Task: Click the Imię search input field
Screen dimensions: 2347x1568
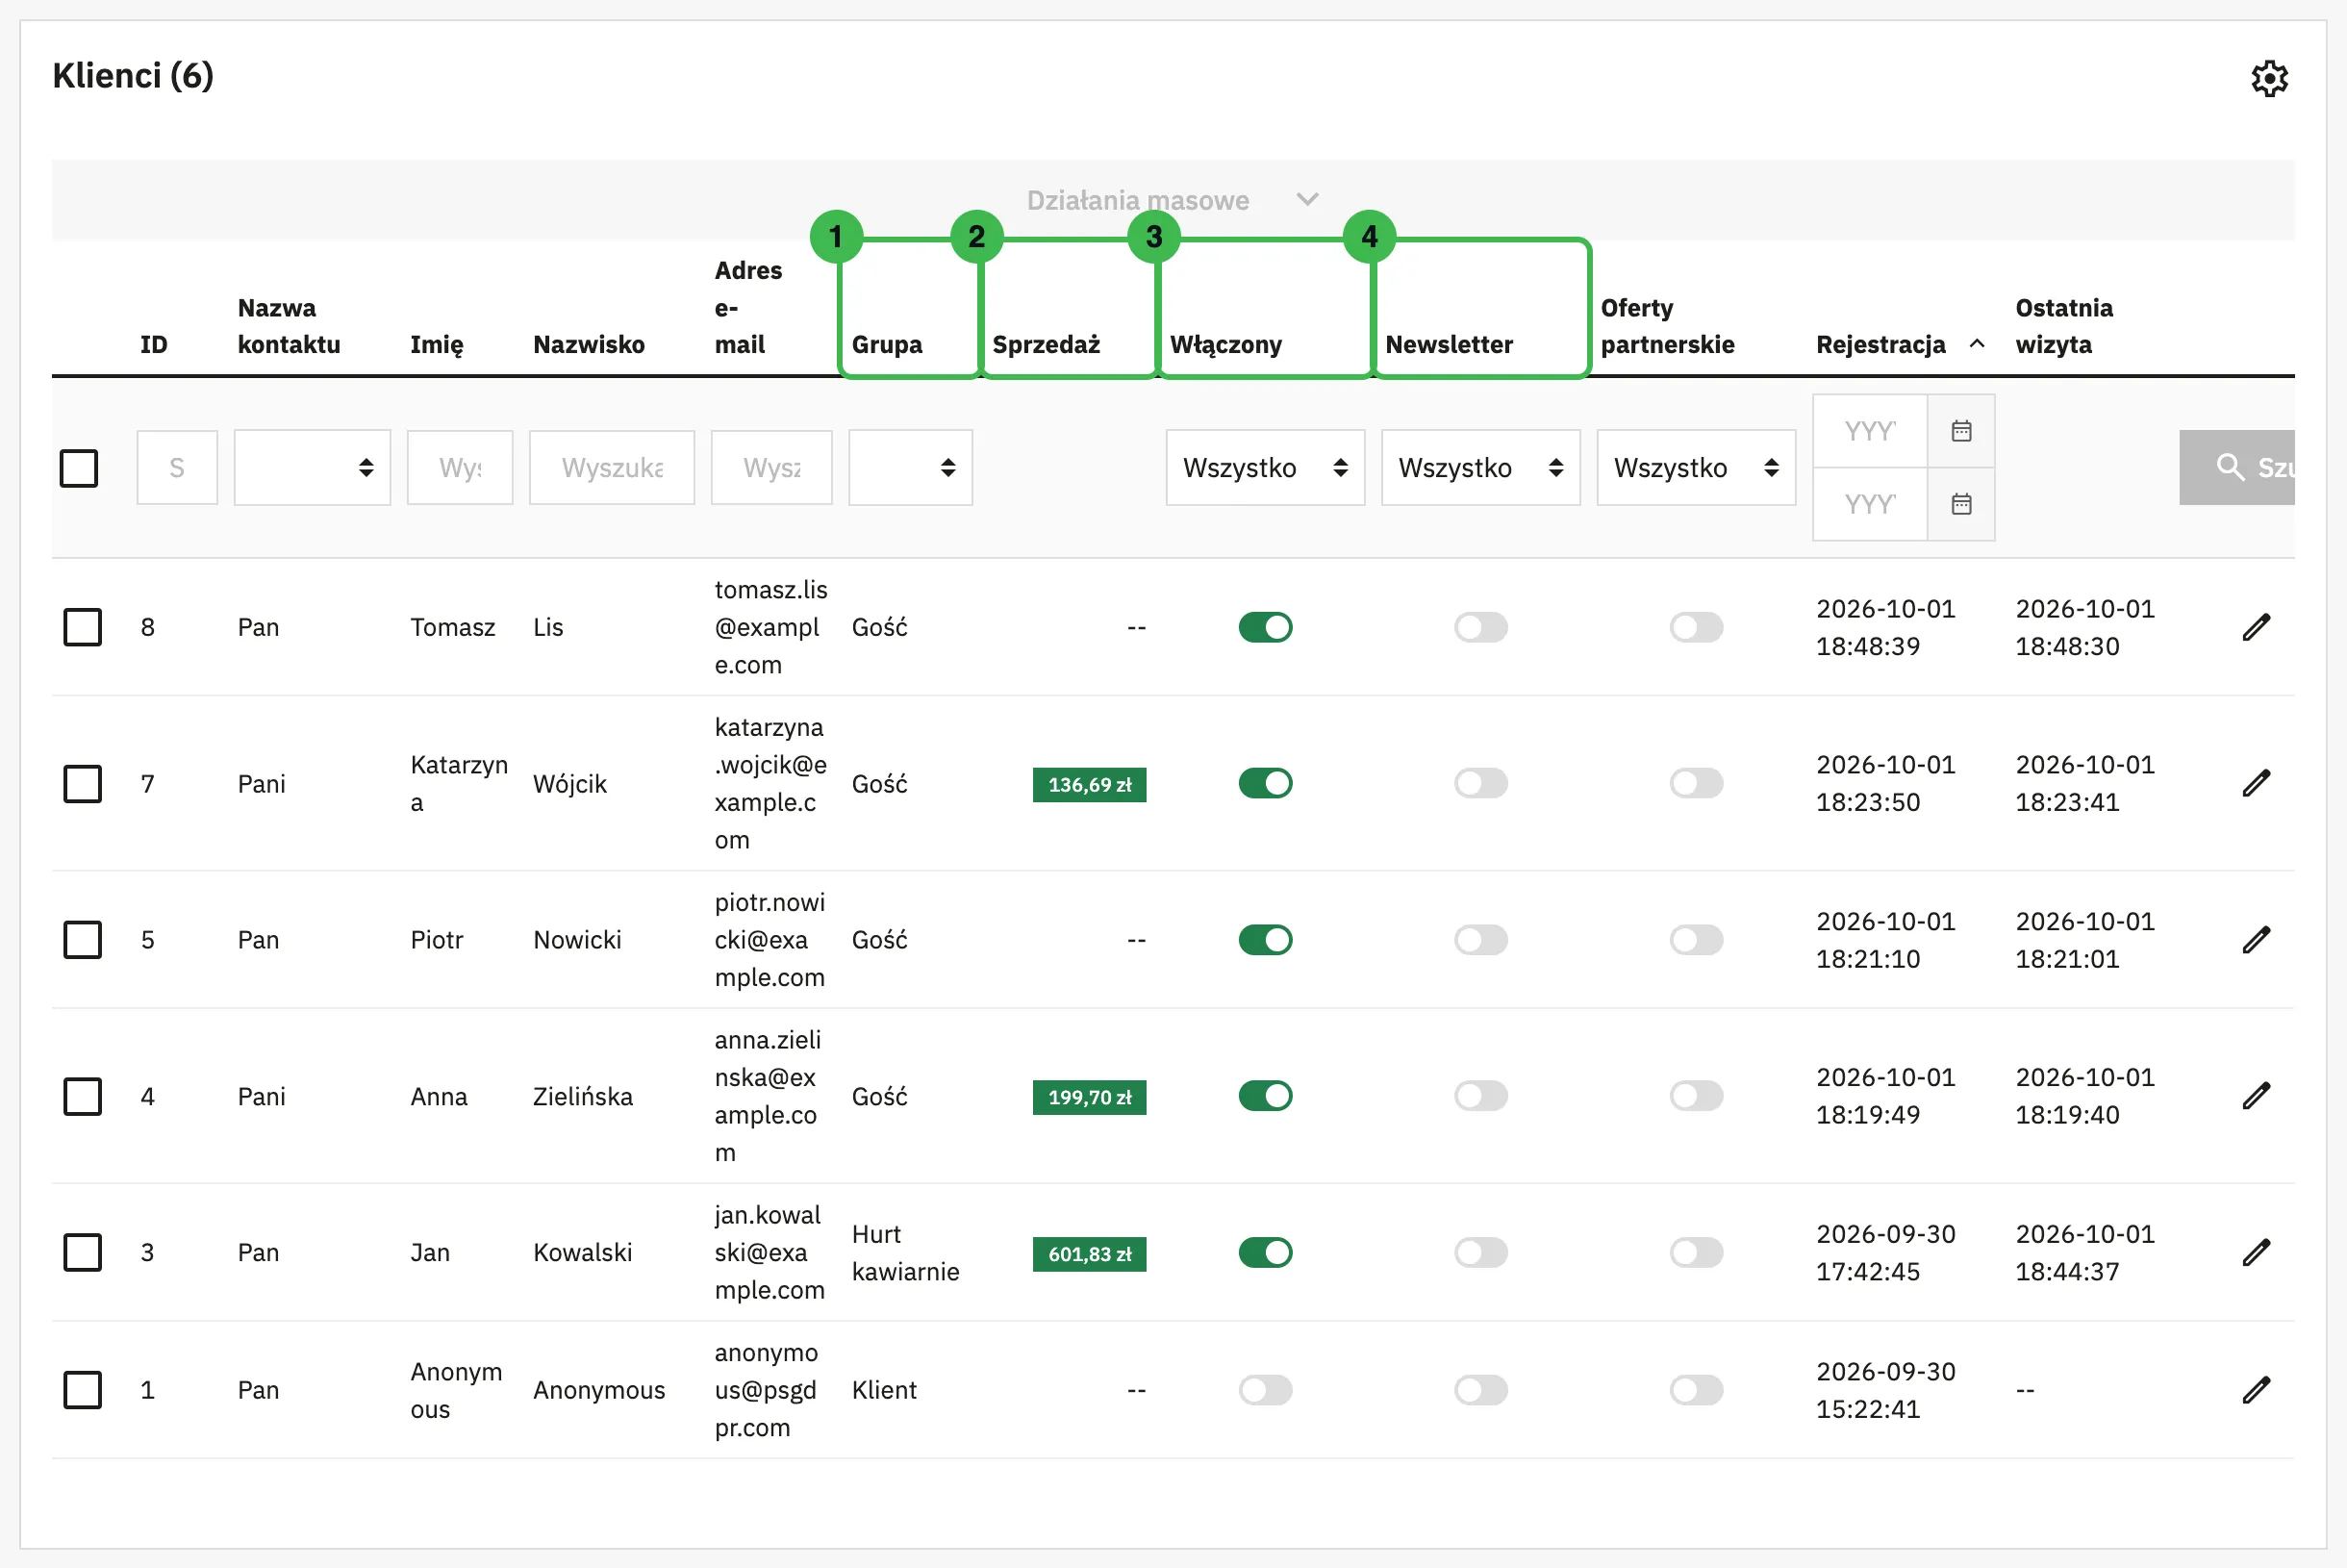Action: (460, 467)
